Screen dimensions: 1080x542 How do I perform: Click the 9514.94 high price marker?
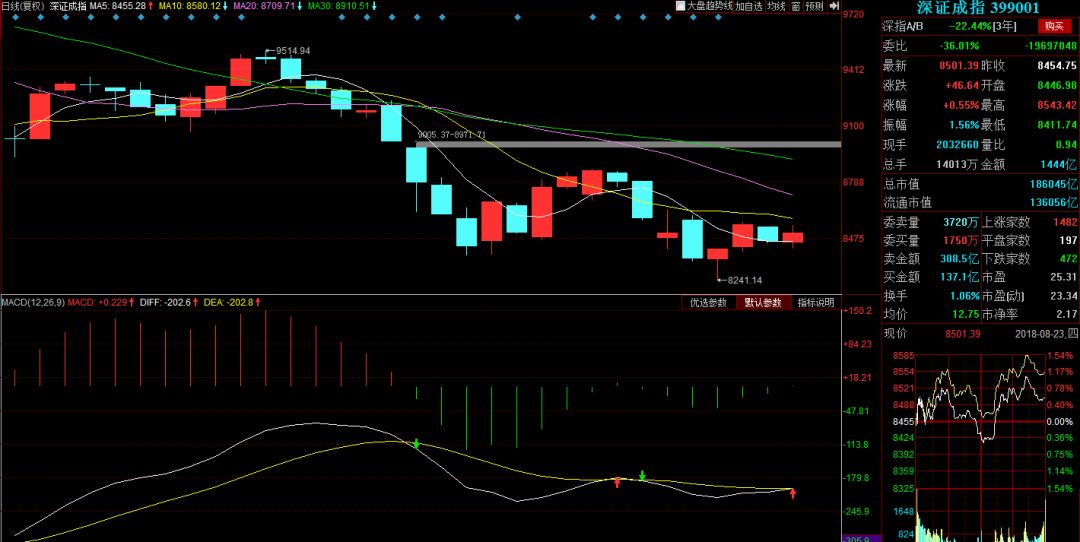click(292, 51)
